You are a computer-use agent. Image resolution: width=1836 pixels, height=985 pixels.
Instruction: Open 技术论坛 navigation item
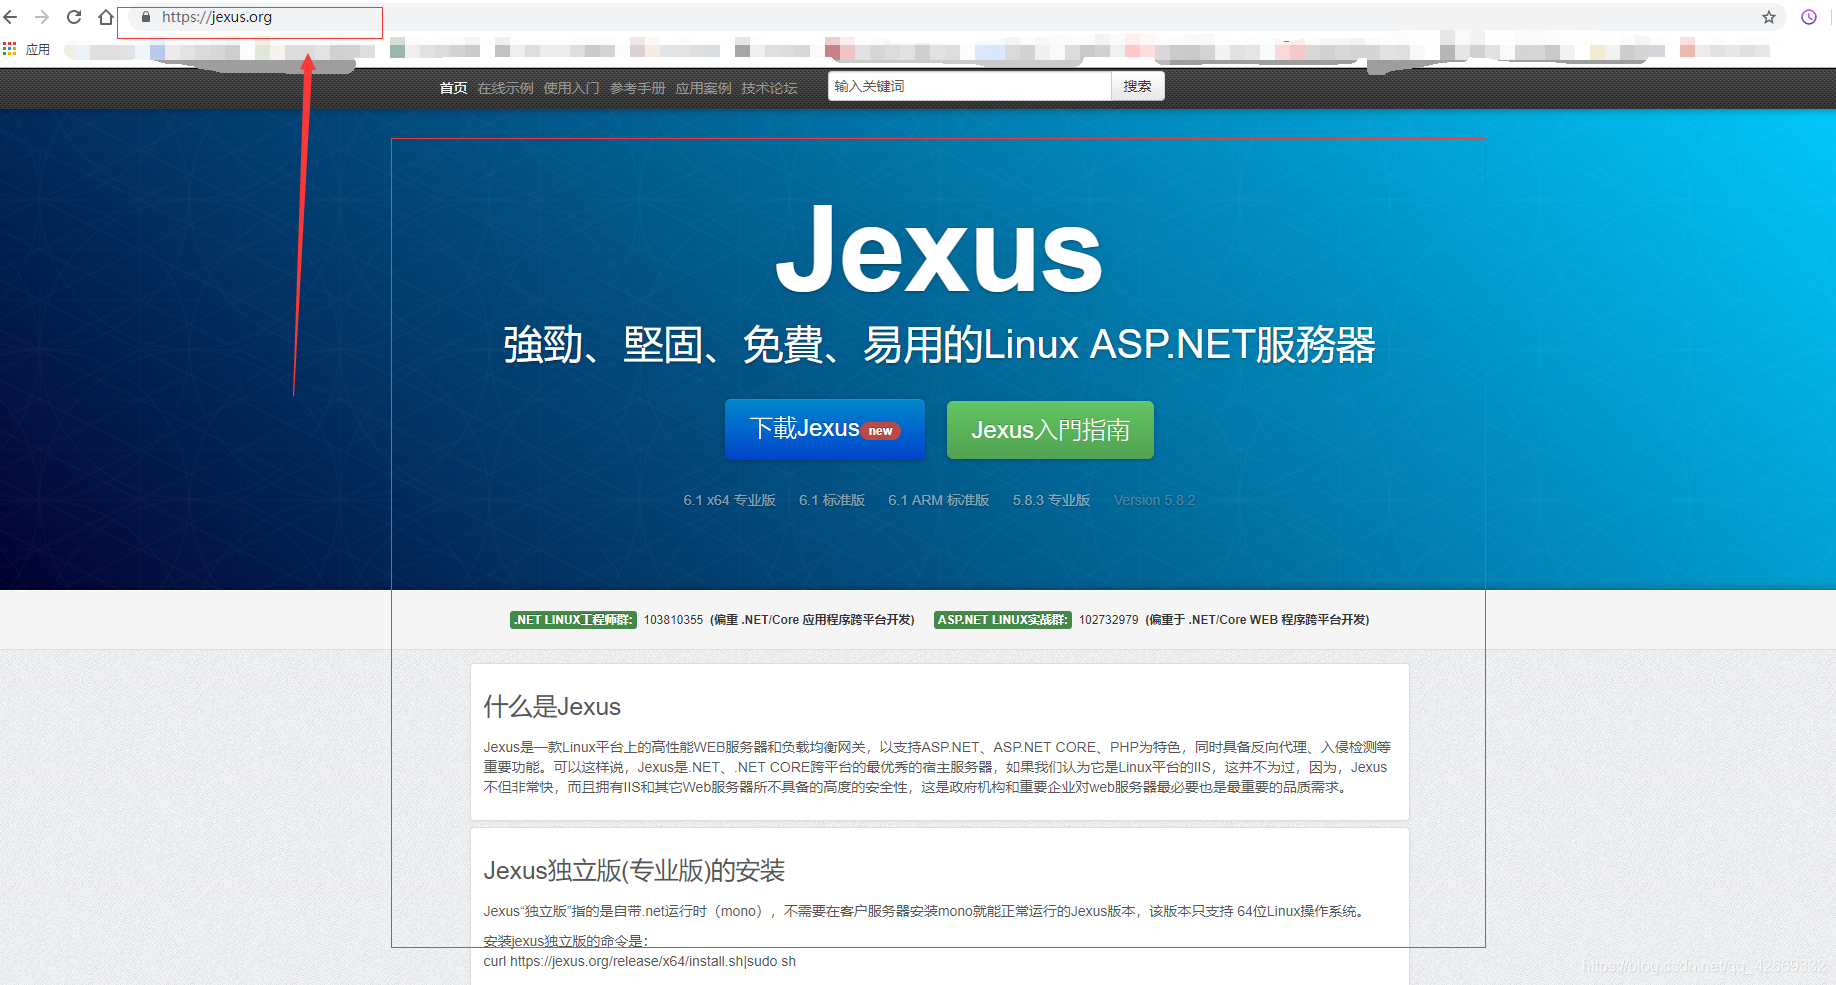tap(769, 88)
